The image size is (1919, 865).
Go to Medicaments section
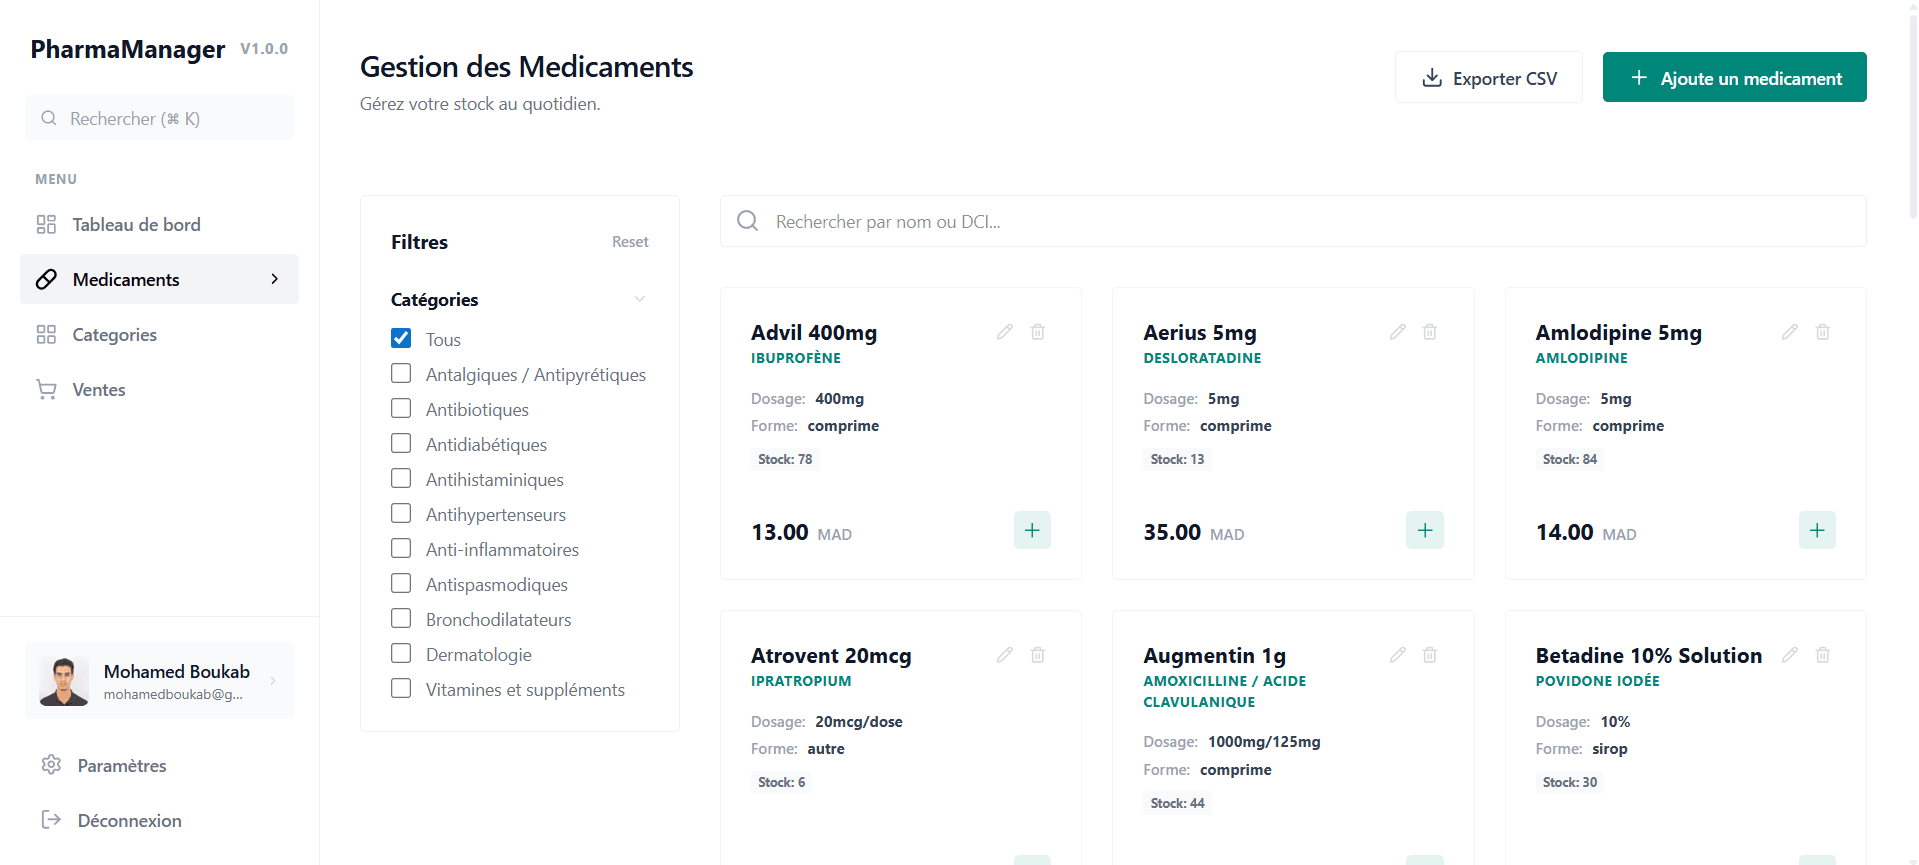(159, 279)
